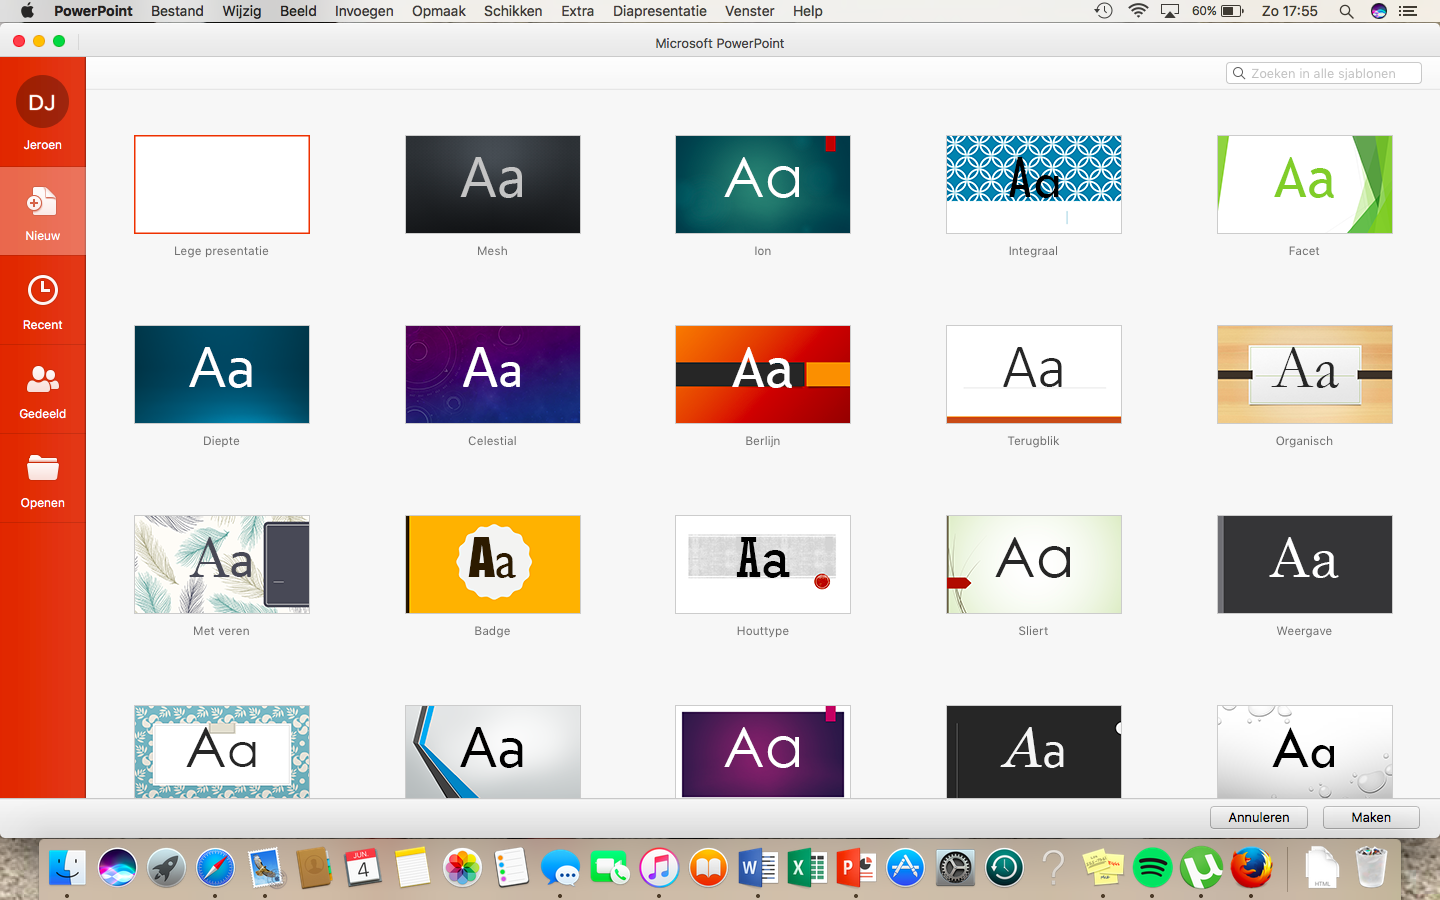Open the Calendar icon in Dock
Image resolution: width=1440 pixels, height=900 pixels.
(x=363, y=867)
